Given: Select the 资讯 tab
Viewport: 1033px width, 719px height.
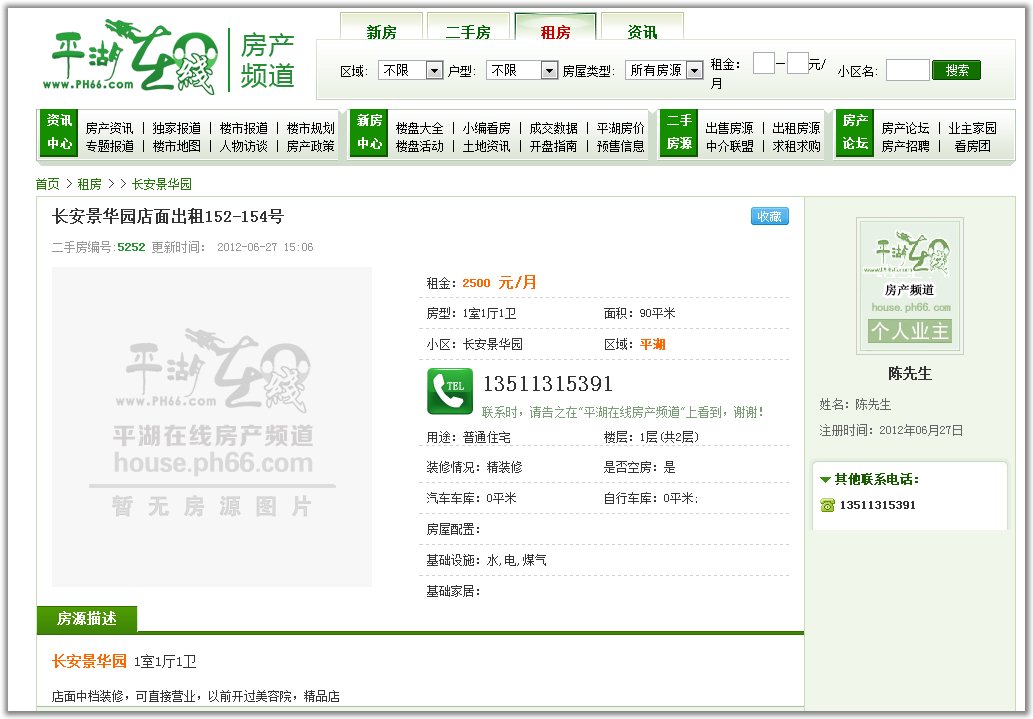Looking at the screenshot, I should pos(642,32).
